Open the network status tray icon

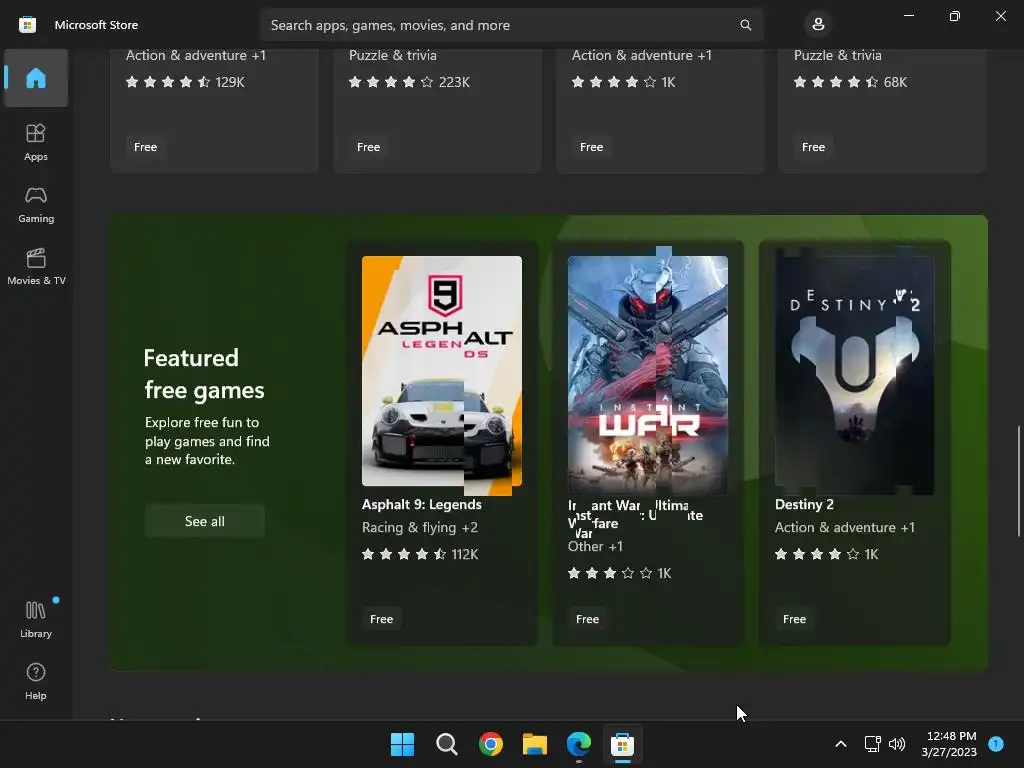872,744
